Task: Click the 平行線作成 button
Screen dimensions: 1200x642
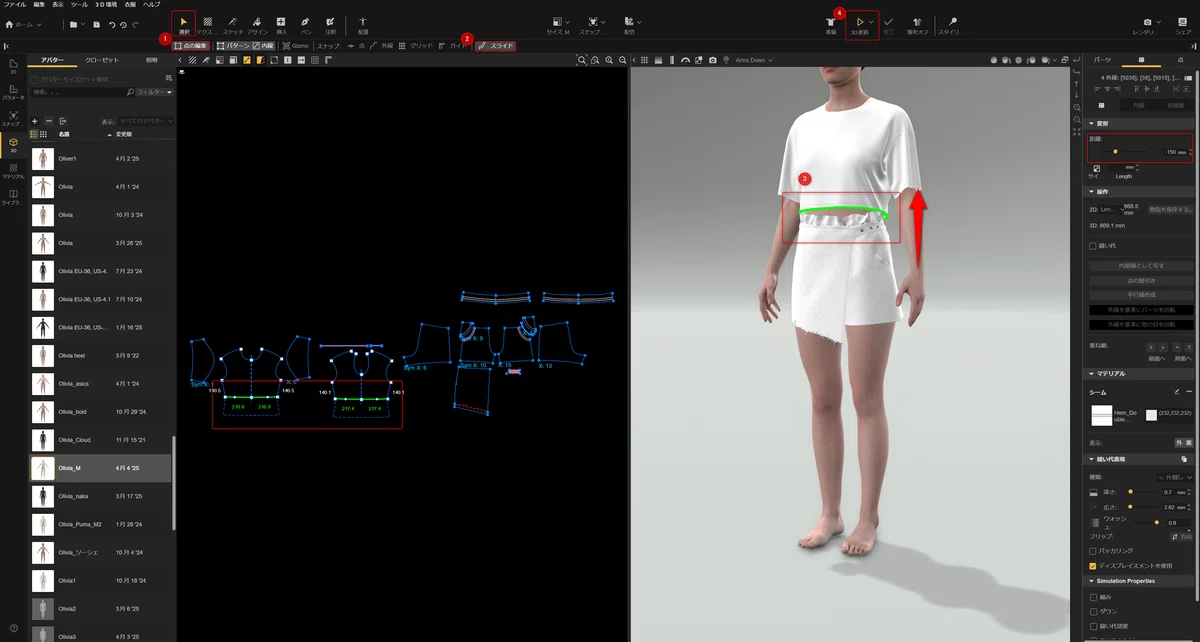Action: 1141,295
